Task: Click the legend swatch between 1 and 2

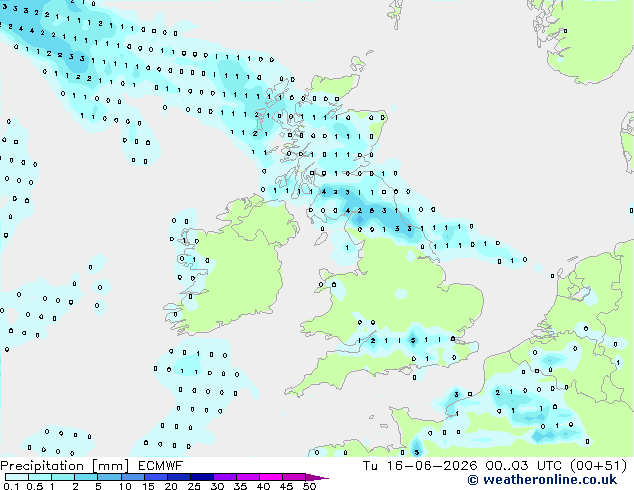Action: pyautogui.click(x=63, y=477)
